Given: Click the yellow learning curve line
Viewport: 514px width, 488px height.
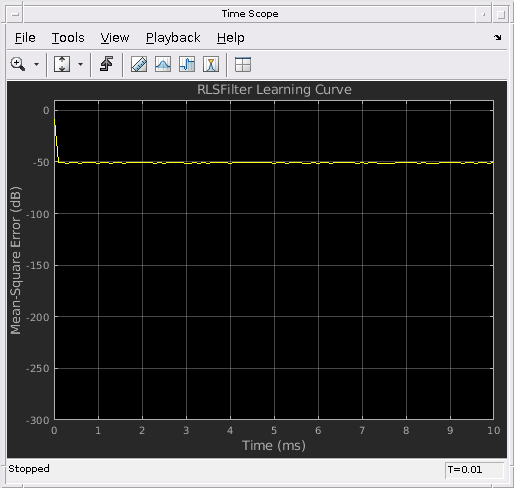Looking at the screenshot, I should [274, 163].
